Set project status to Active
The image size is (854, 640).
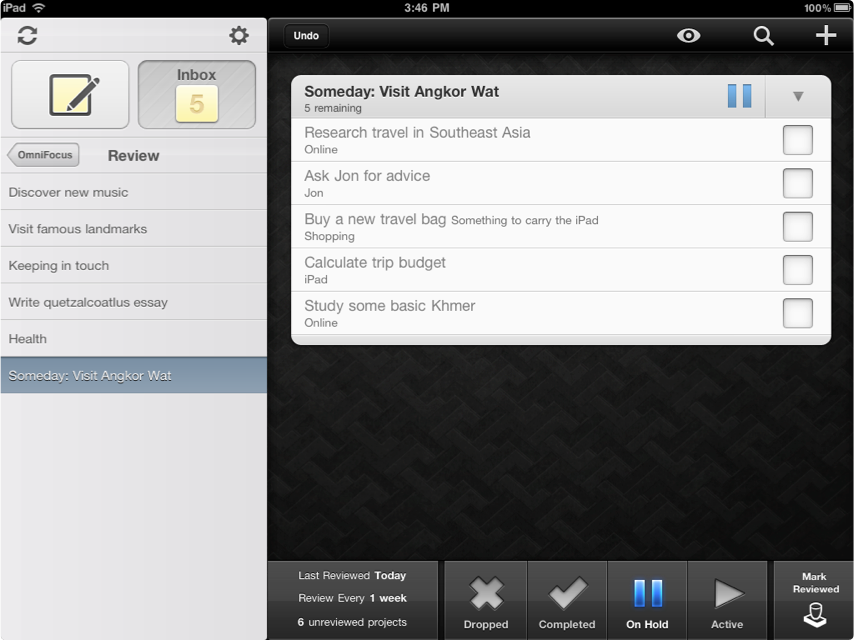point(727,601)
